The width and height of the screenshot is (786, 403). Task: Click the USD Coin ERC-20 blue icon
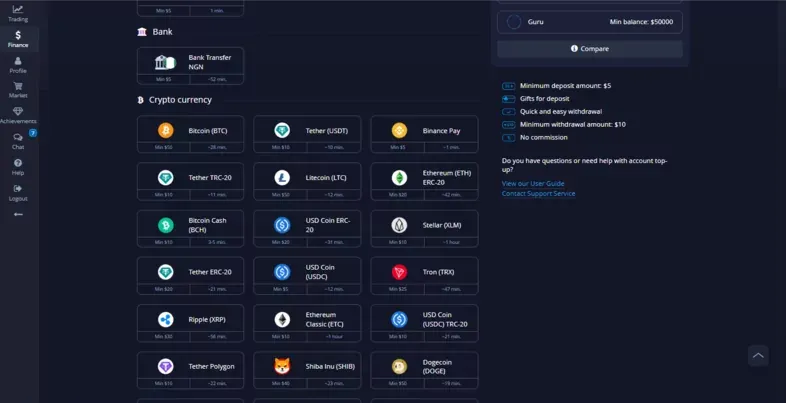point(282,225)
